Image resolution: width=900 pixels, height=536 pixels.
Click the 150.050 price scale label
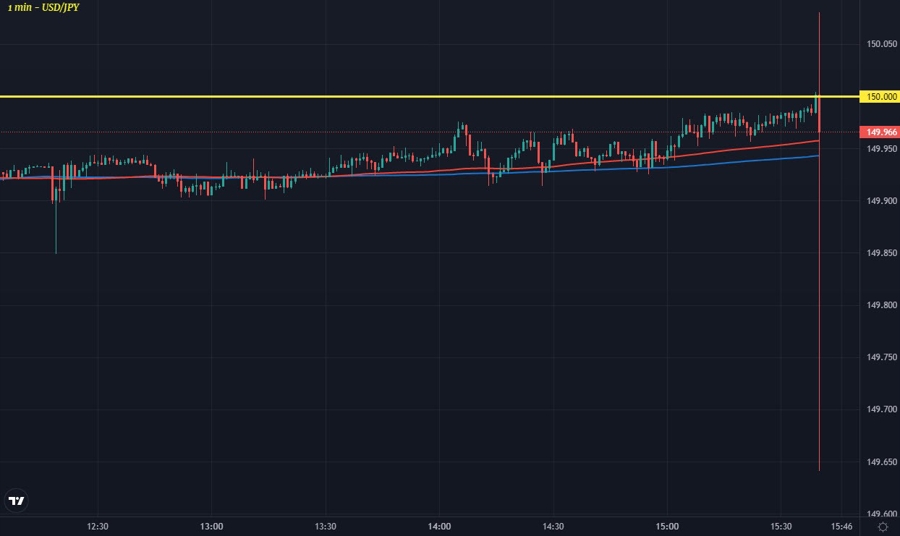(881, 45)
